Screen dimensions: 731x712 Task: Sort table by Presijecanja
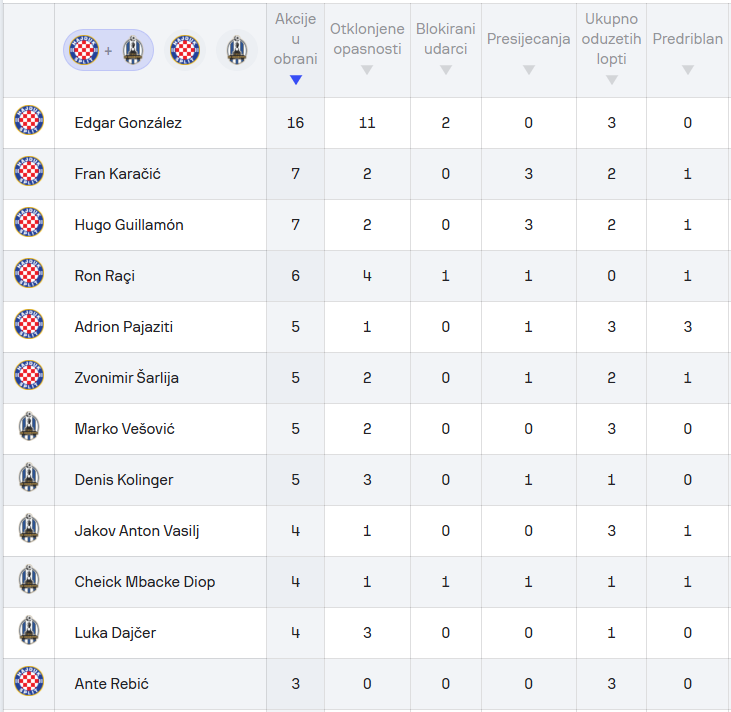point(528,49)
